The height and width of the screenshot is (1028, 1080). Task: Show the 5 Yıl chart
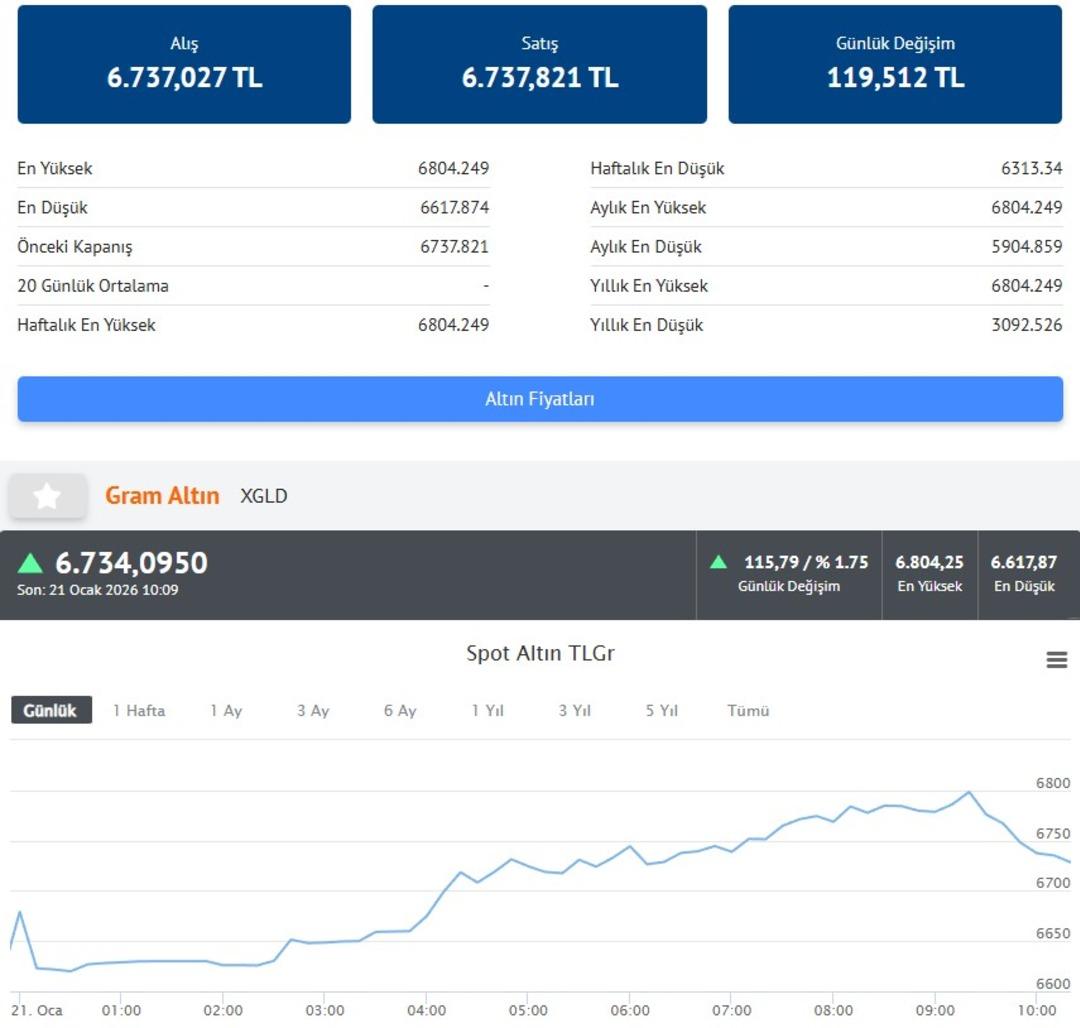[x=662, y=710]
